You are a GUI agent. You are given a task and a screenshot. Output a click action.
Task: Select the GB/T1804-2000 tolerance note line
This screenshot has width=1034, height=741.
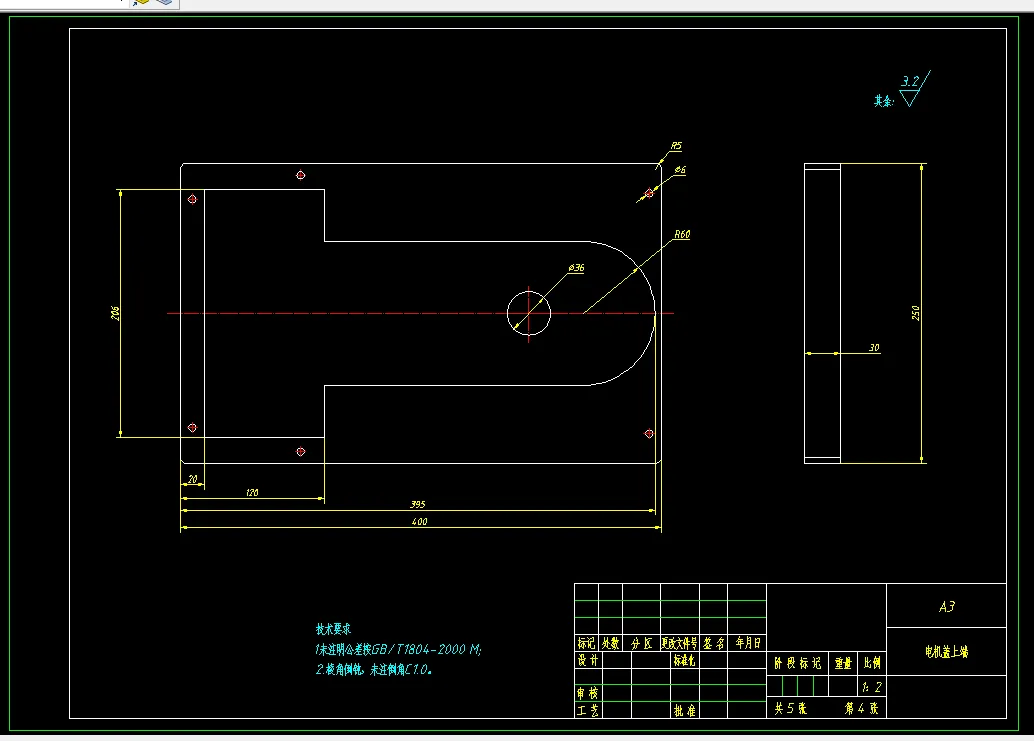(x=398, y=649)
